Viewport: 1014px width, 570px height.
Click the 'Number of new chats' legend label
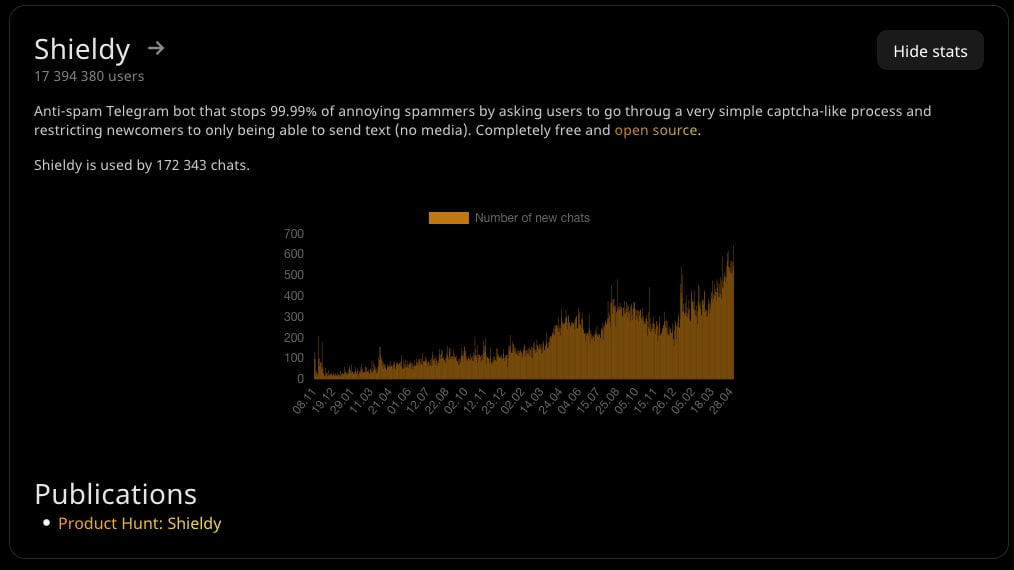click(532, 218)
